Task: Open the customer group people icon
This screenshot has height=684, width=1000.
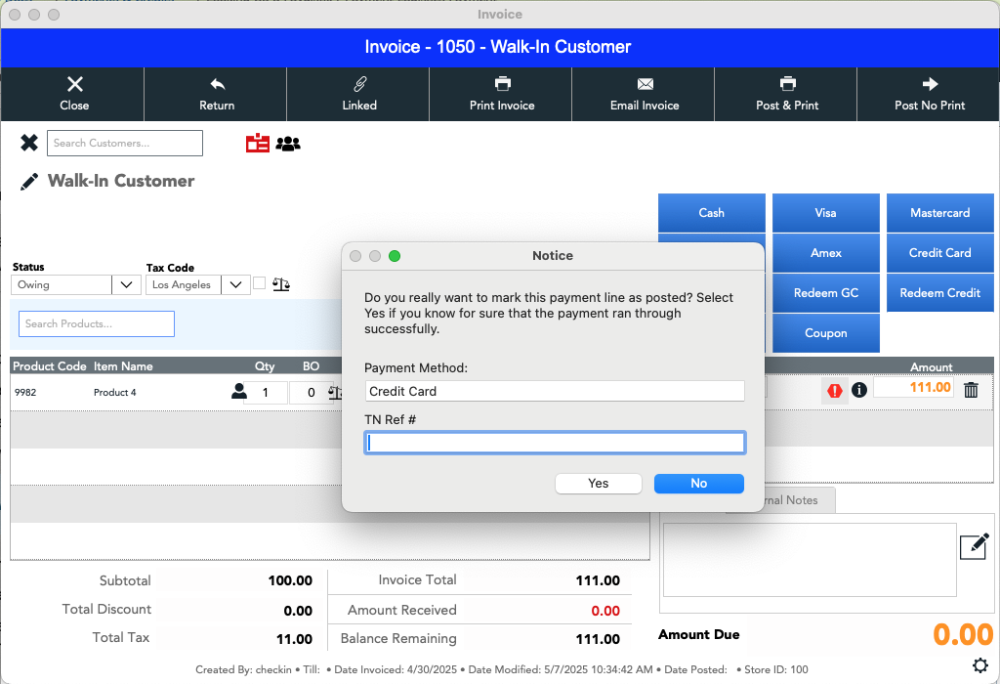Action: coord(288,144)
